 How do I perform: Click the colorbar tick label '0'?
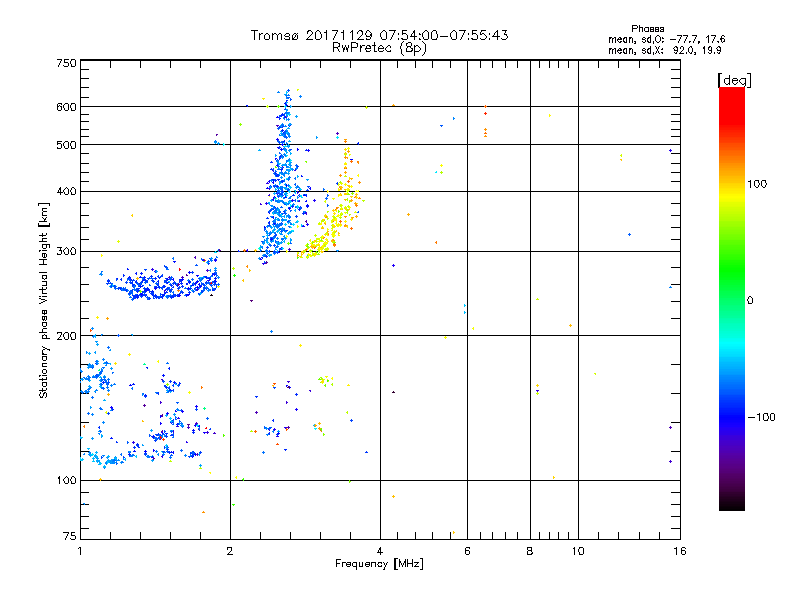pyautogui.click(x=750, y=301)
